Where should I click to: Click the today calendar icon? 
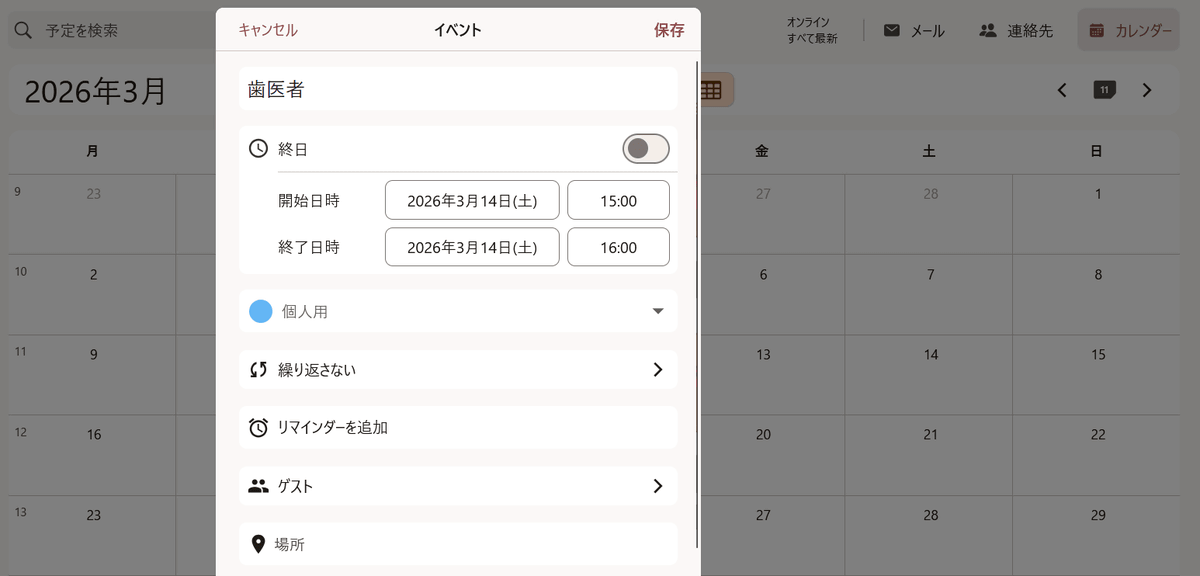point(1104,90)
